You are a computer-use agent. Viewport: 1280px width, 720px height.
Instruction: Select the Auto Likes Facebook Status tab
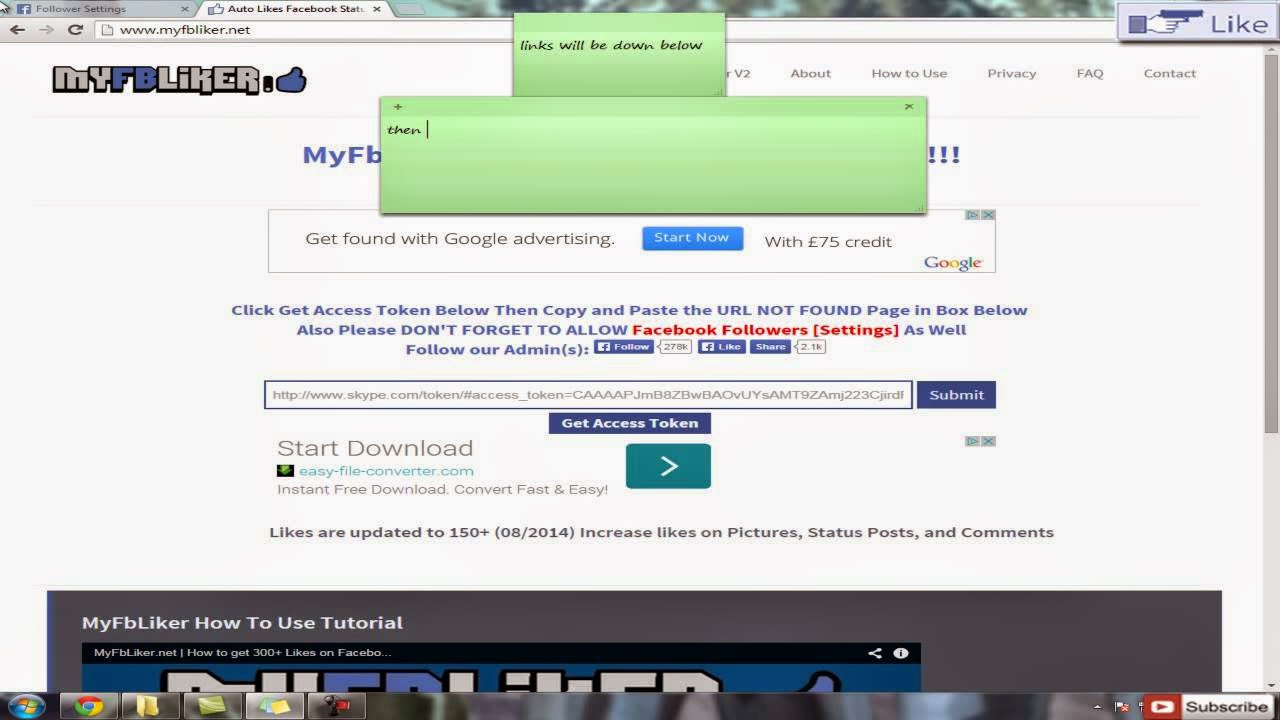(295, 9)
